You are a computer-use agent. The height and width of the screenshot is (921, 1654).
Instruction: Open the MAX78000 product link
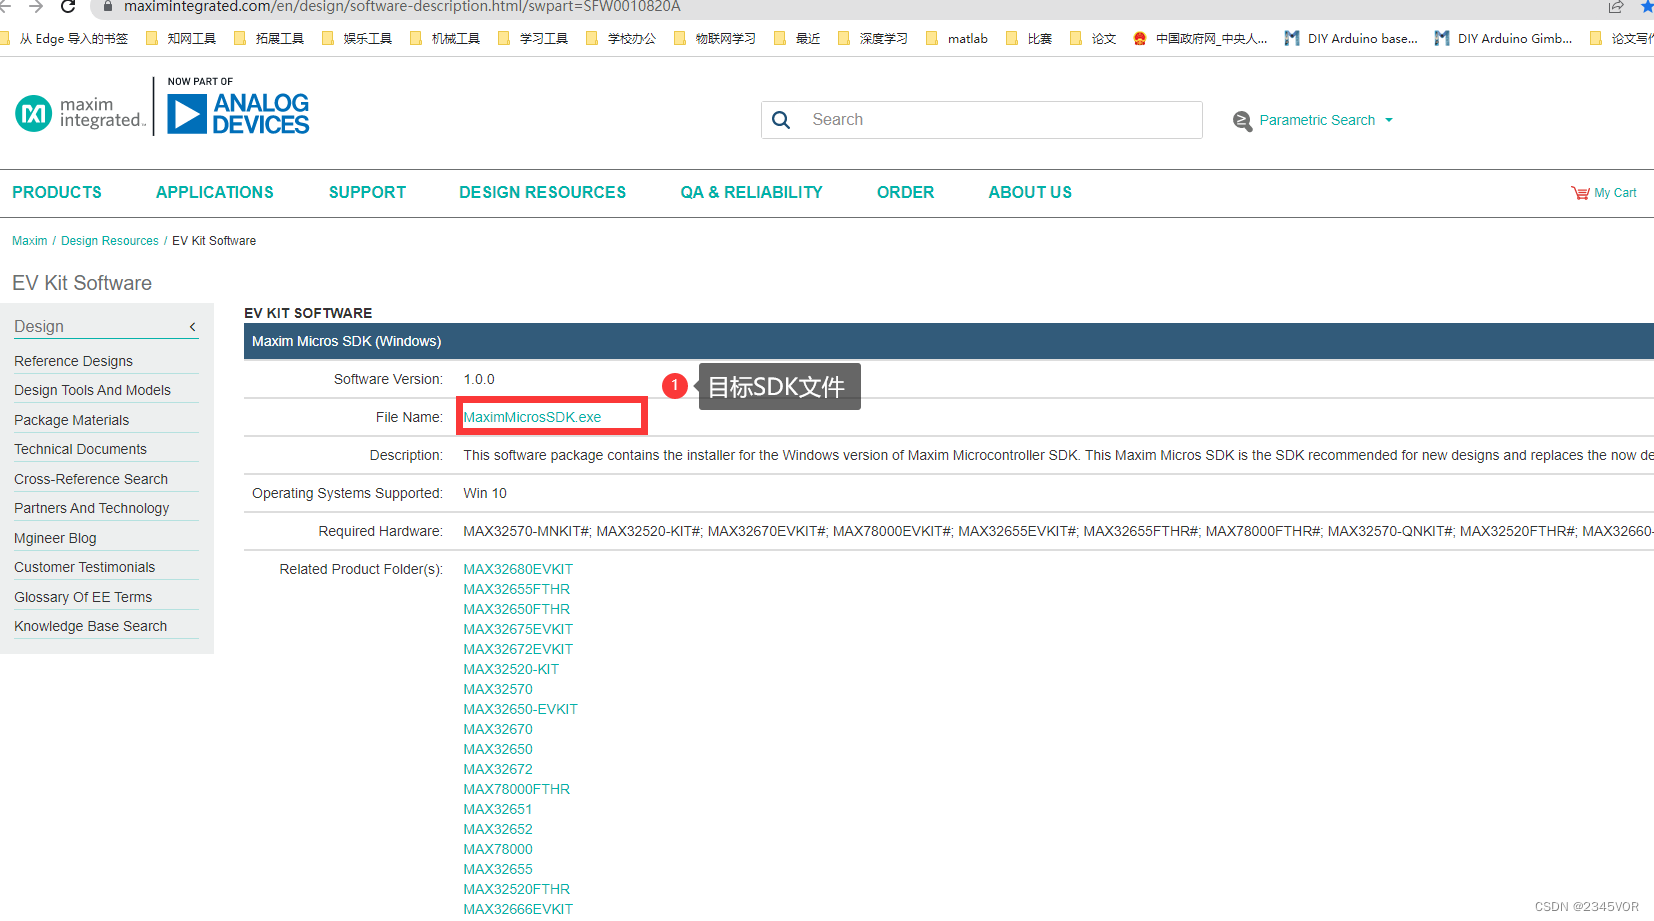pos(498,849)
